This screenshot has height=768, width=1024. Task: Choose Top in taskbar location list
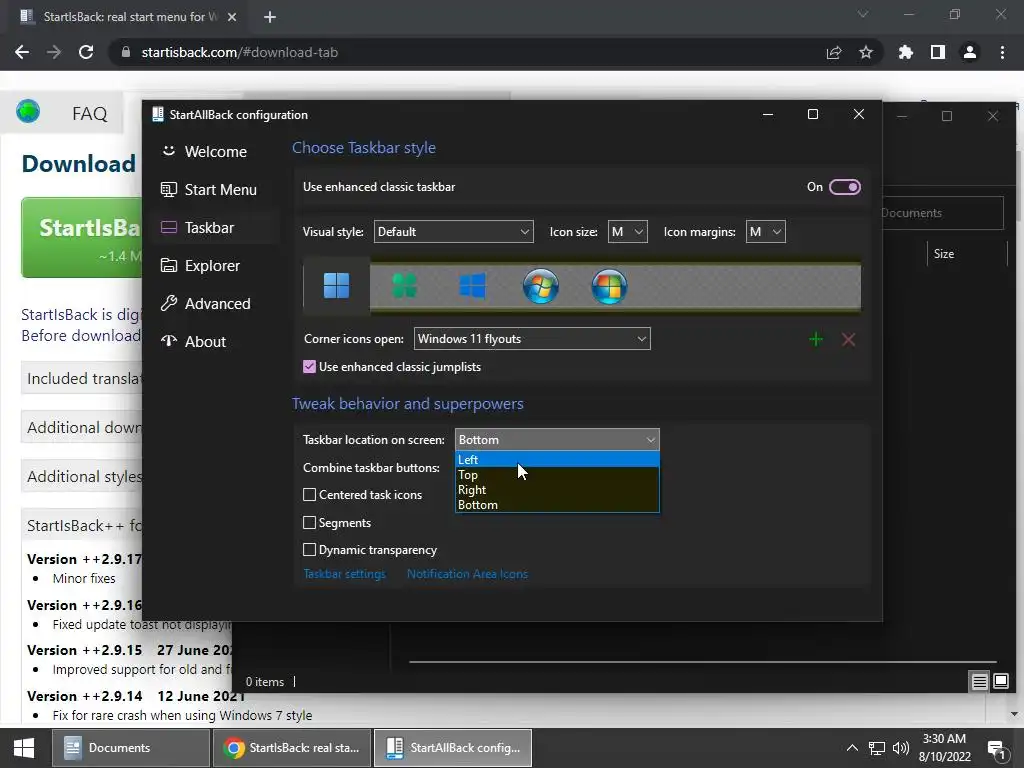pyautogui.click(x=557, y=475)
